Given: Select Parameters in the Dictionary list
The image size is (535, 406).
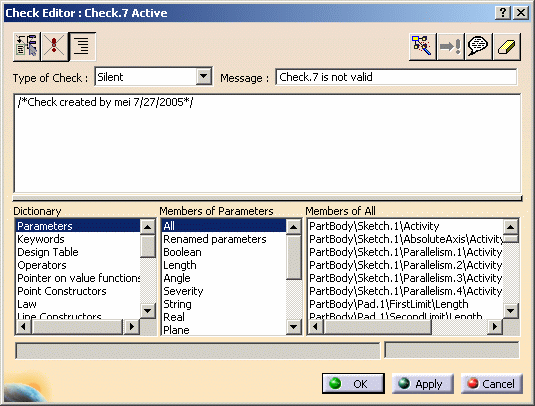Looking at the screenshot, I should coord(78,226).
